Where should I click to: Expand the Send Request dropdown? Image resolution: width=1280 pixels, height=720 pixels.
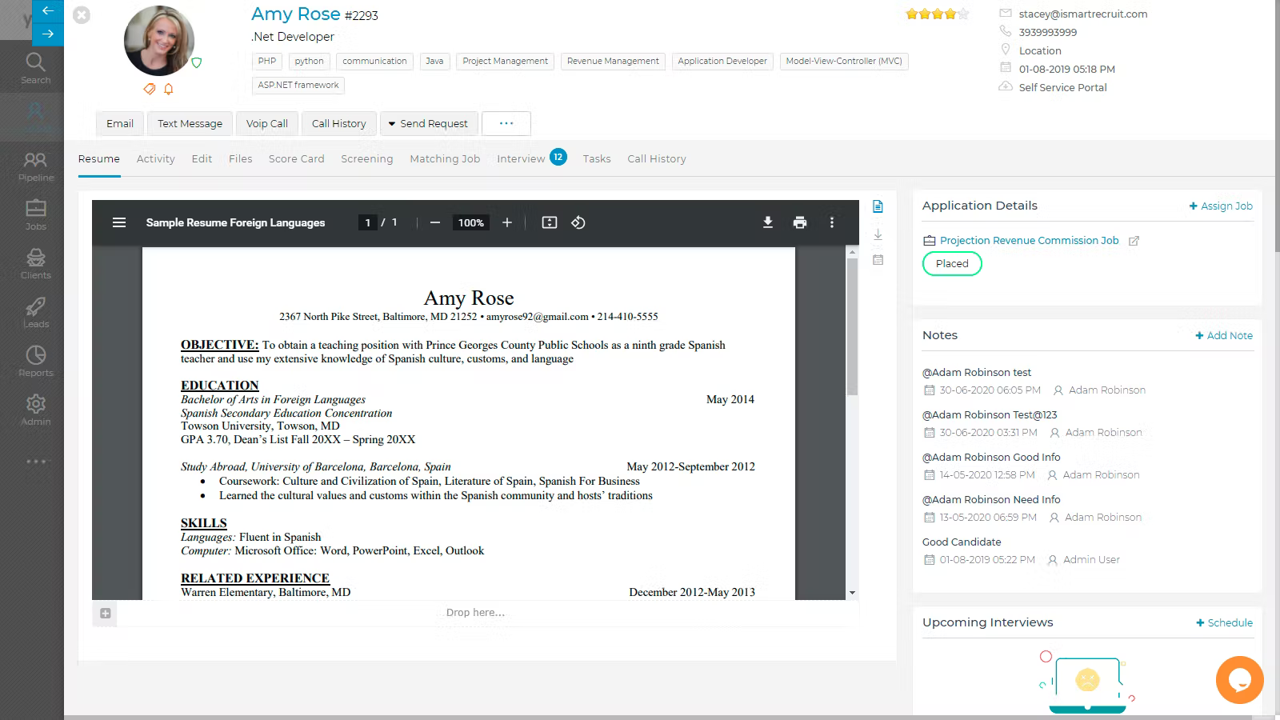[x=427, y=124]
